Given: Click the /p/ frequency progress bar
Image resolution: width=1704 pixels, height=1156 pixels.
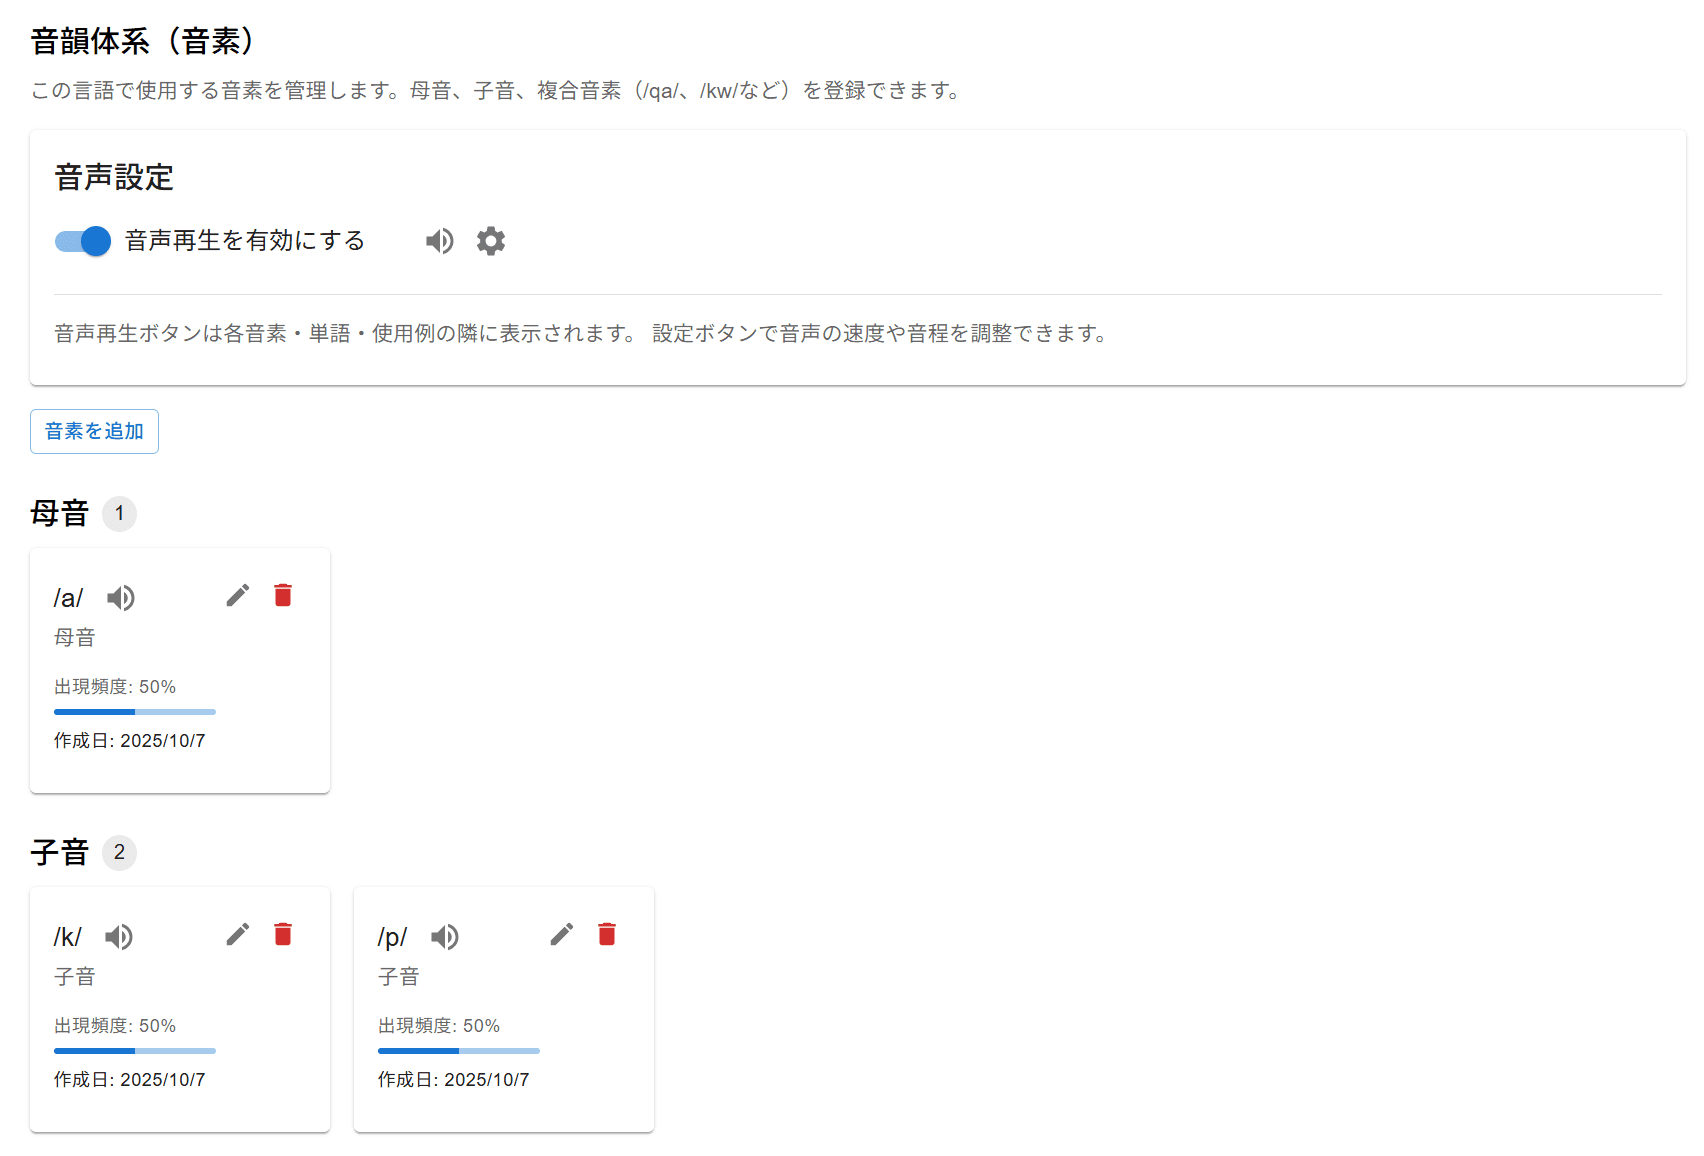Looking at the screenshot, I should pyautogui.click(x=459, y=1051).
